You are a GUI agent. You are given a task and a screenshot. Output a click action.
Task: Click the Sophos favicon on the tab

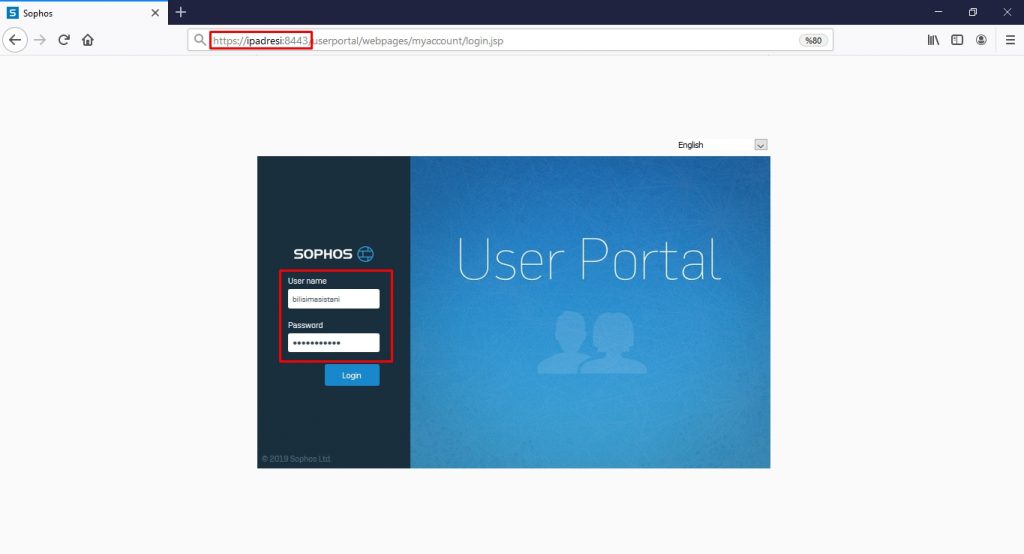point(12,12)
